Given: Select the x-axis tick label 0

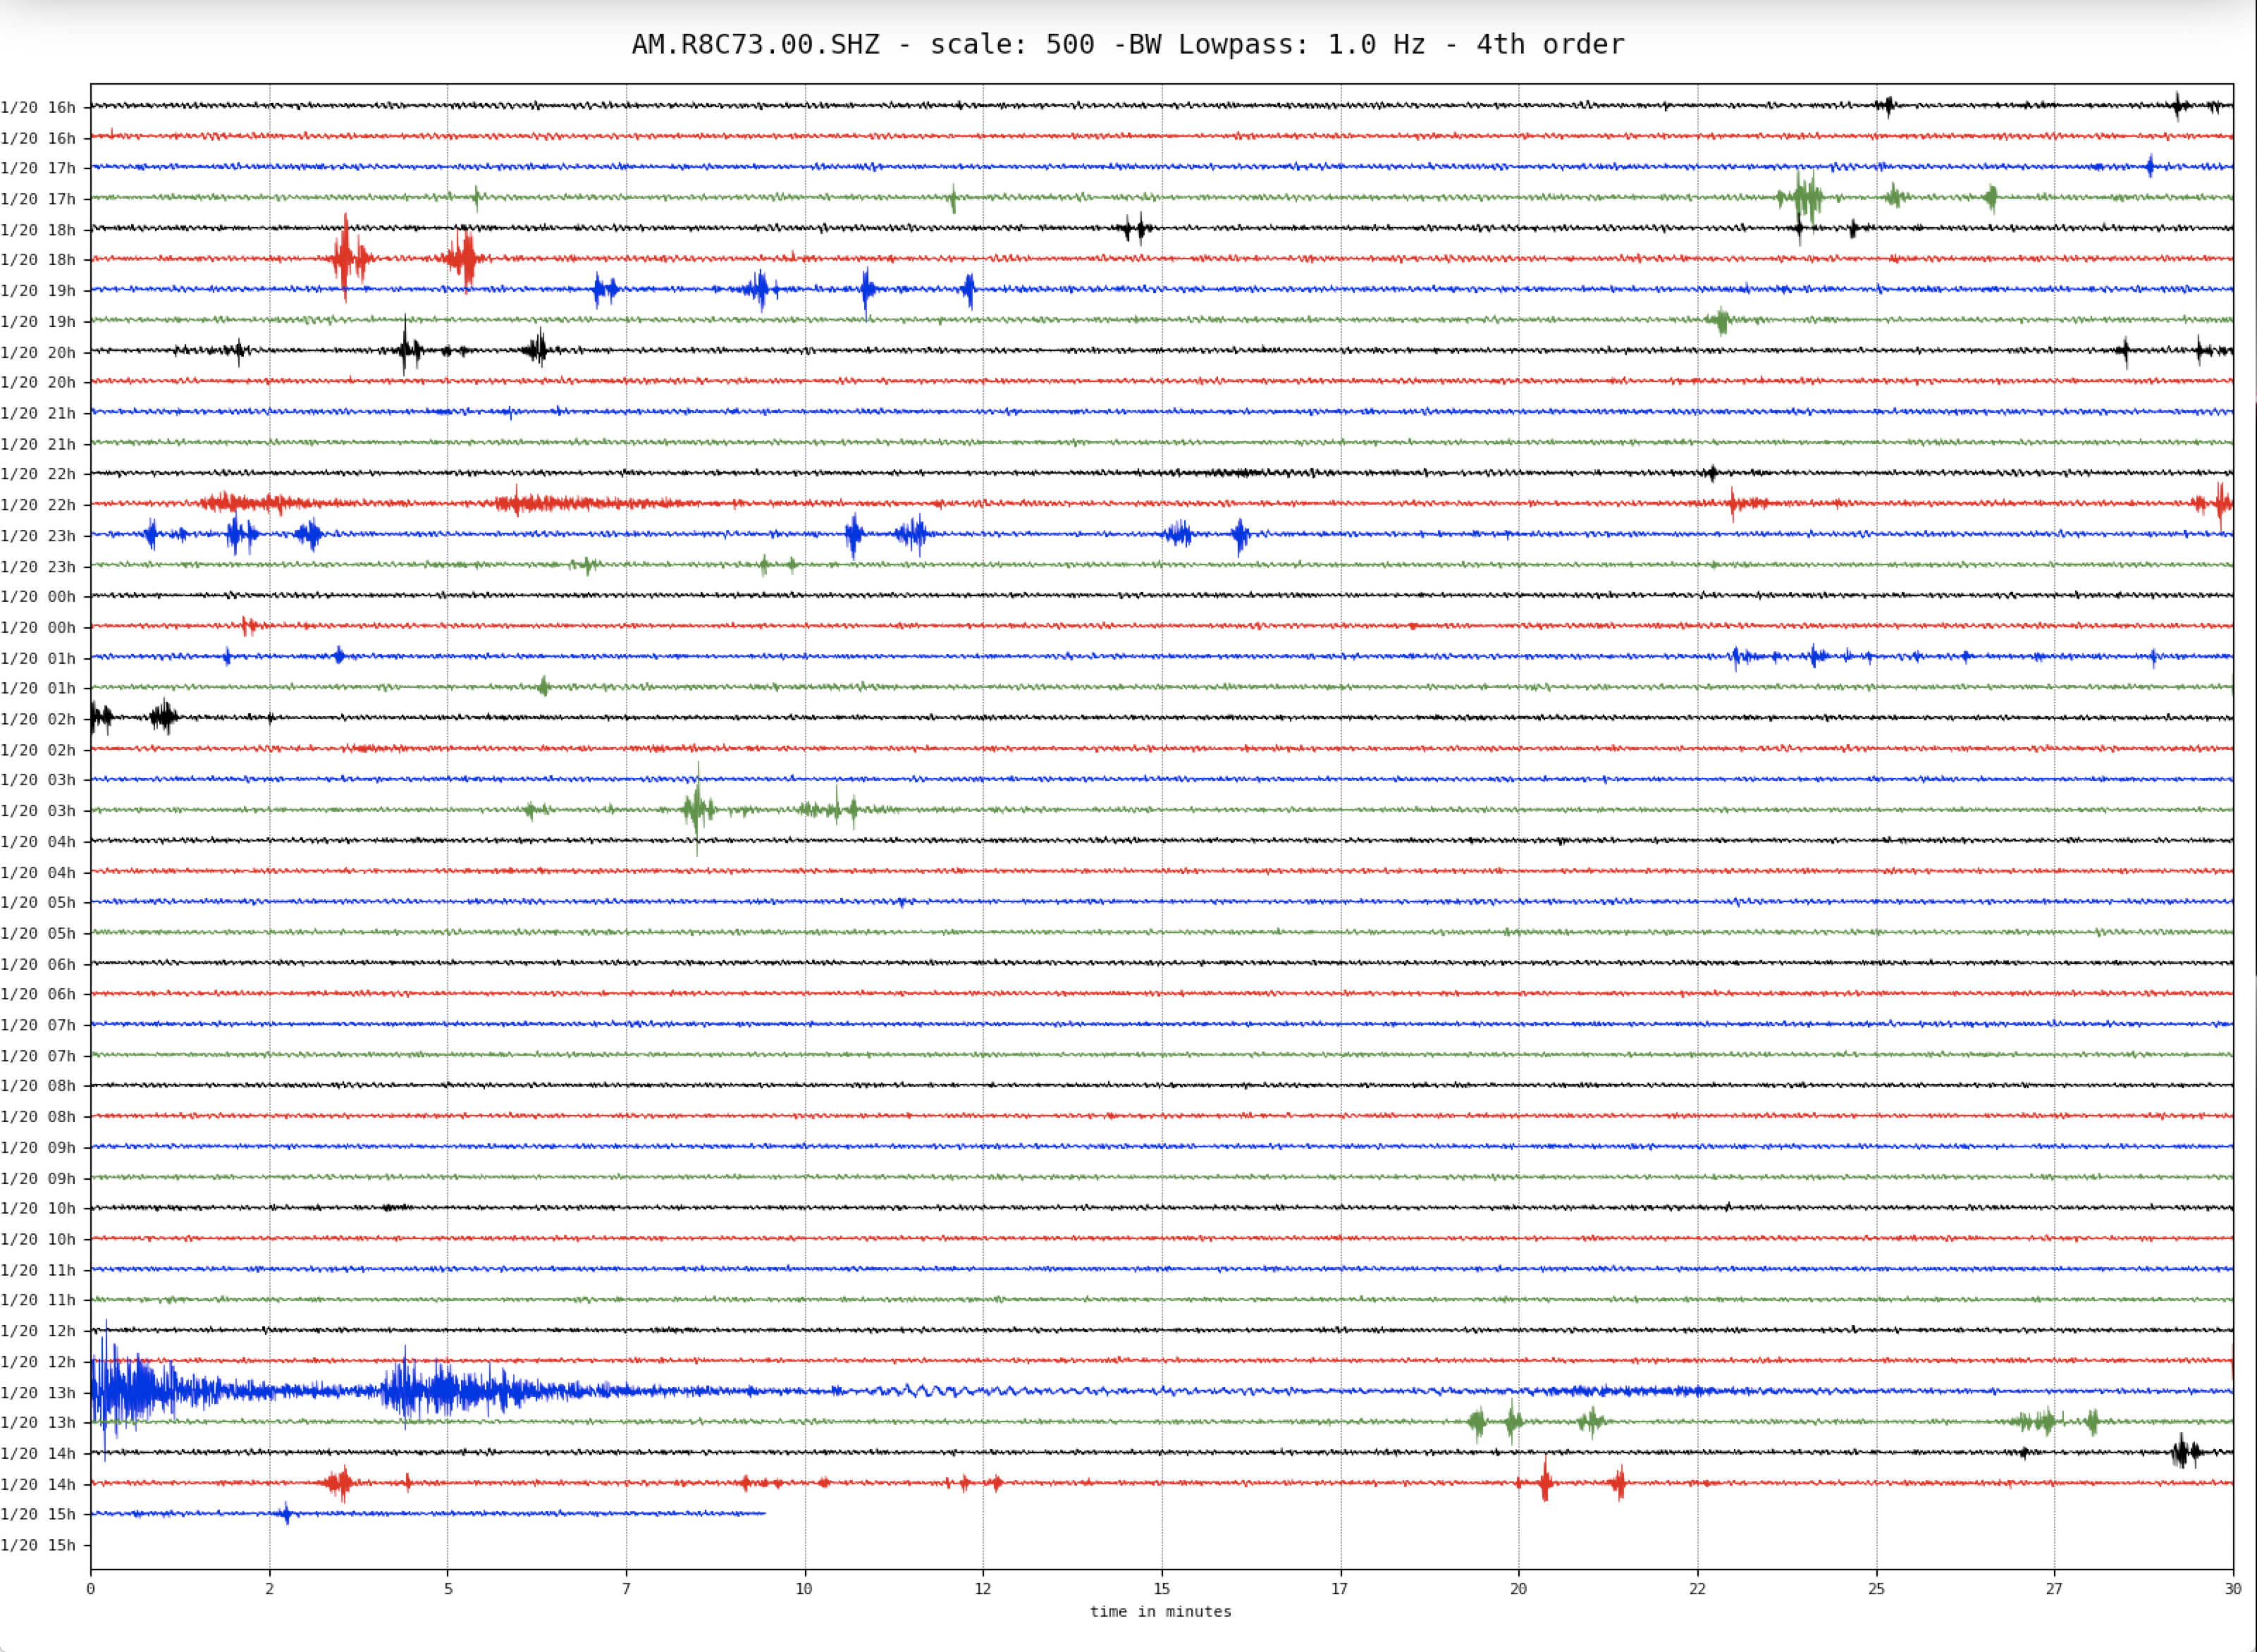Looking at the screenshot, I should [x=91, y=1588].
